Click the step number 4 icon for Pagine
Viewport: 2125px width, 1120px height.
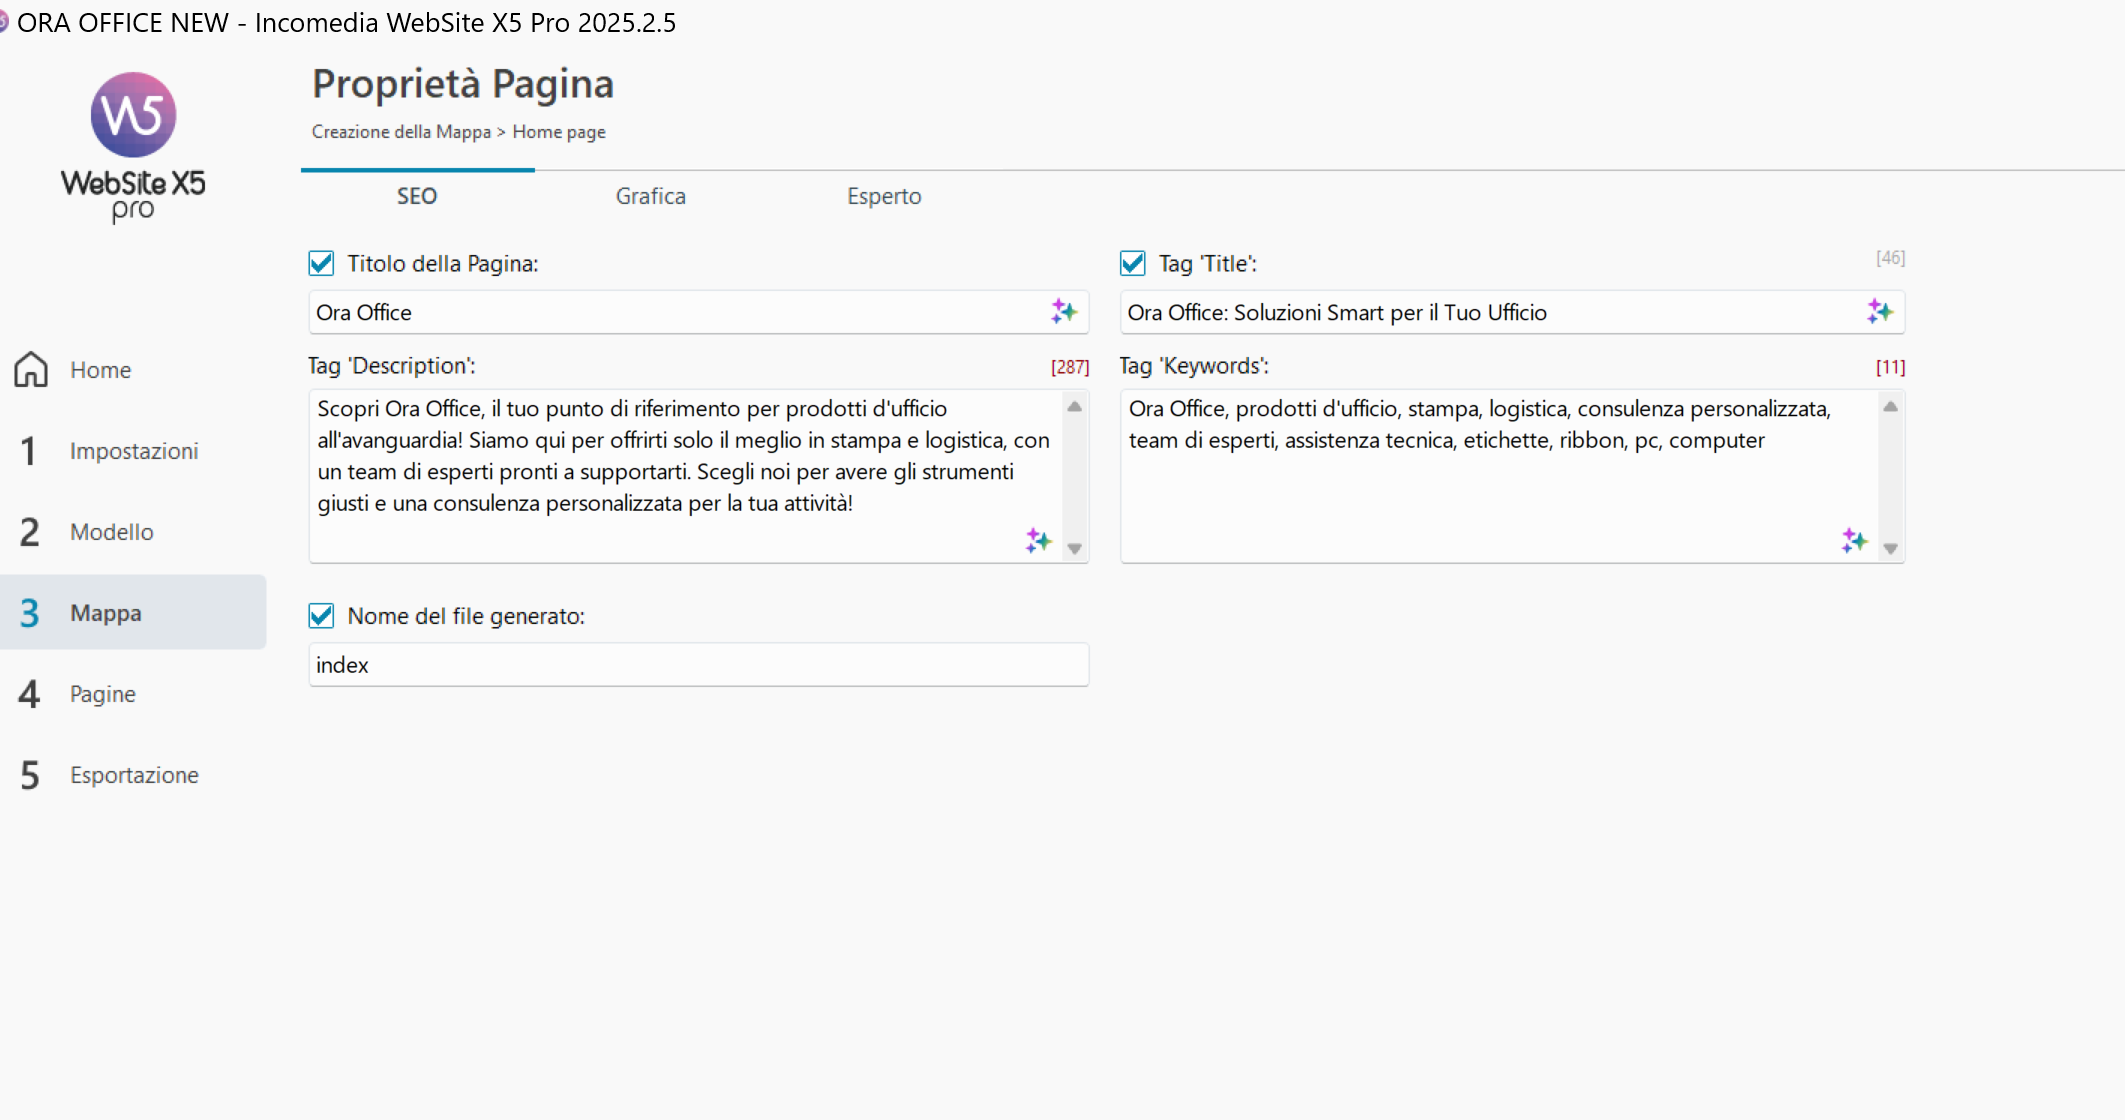pos(29,694)
